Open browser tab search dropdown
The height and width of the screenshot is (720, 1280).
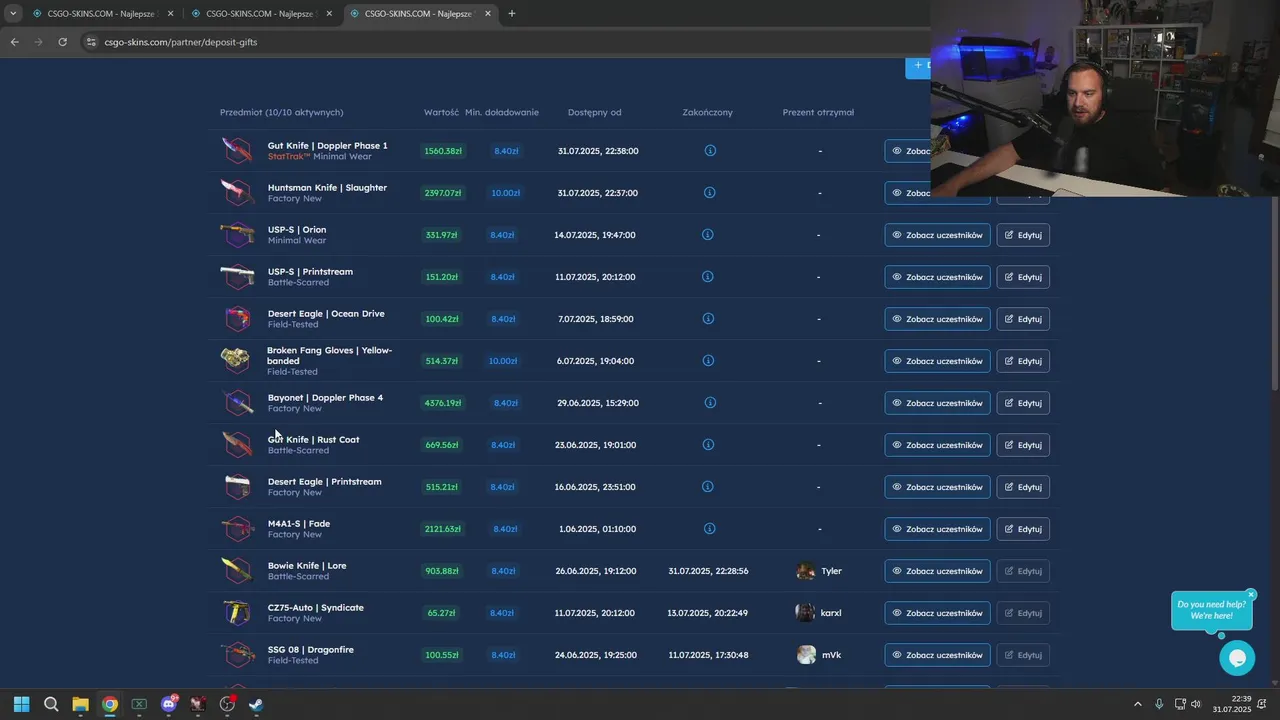coord(12,14)
